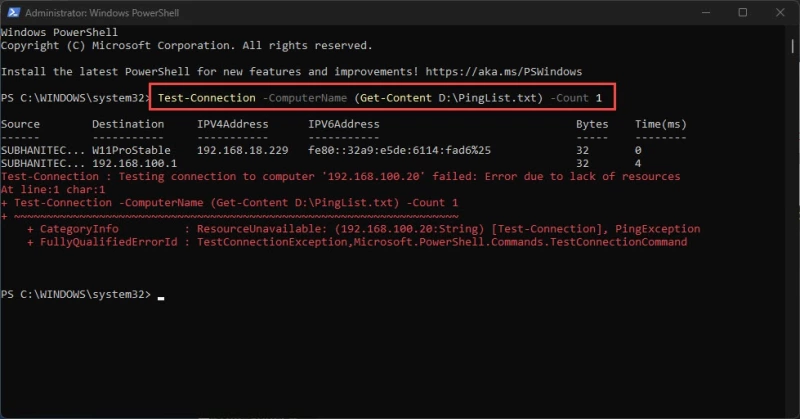Close the Administrator PowerShell window
800x419 pixels.
coord(780,12)
